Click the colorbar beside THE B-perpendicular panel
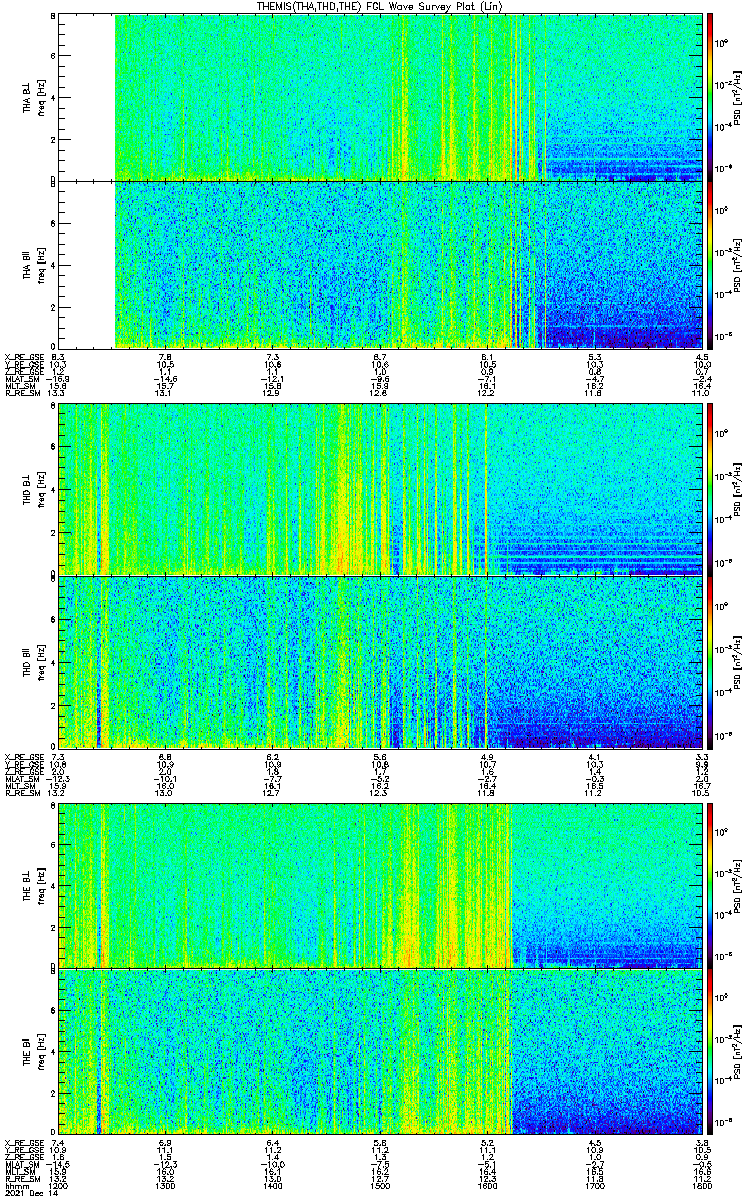Image resolution: width=750 pixels, height=1200 pixels. tap(711, 885)
